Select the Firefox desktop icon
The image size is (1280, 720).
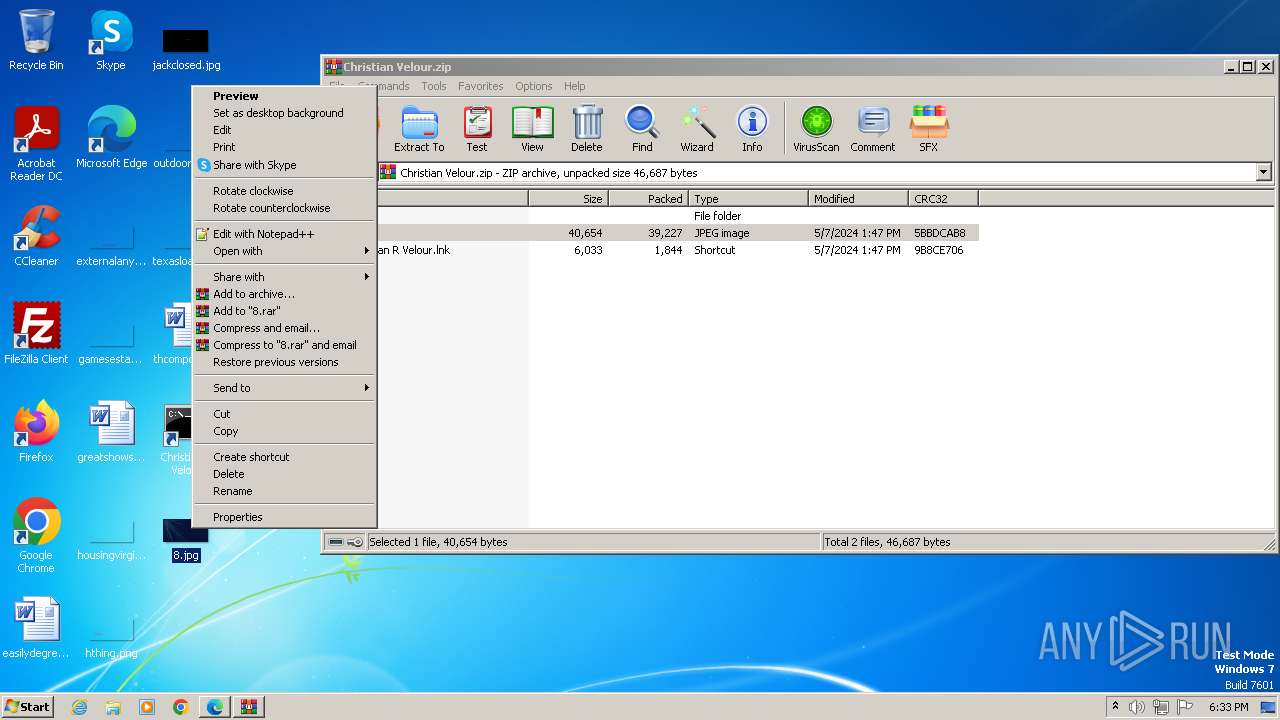coord(36,431)
